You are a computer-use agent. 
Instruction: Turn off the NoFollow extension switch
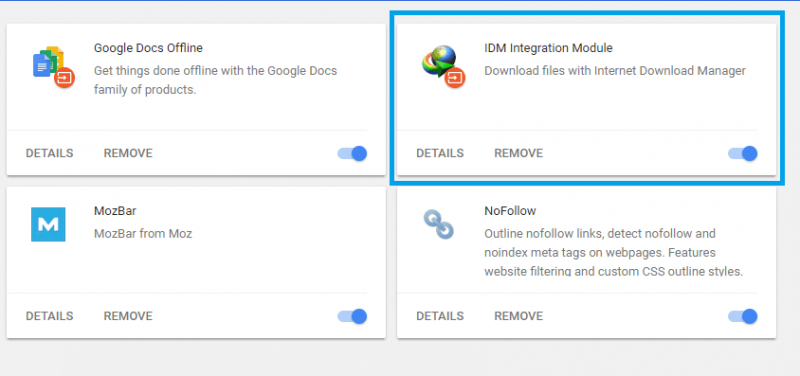[x=742, y=316]
